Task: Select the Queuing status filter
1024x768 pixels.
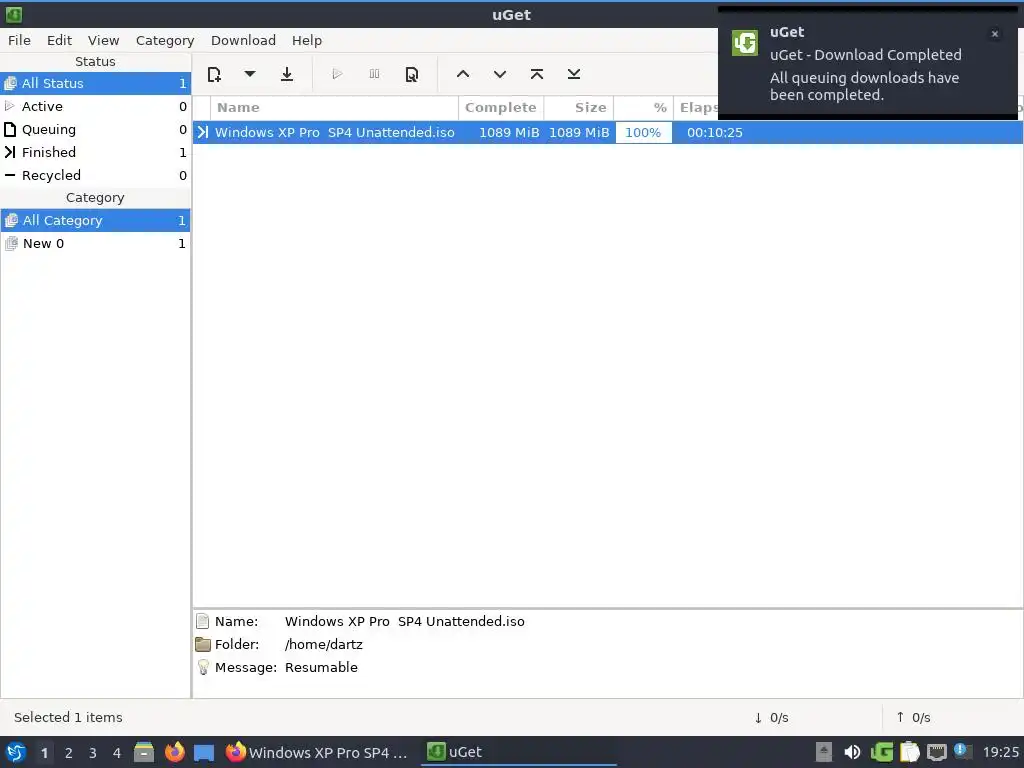Action: tap(95, 129)
